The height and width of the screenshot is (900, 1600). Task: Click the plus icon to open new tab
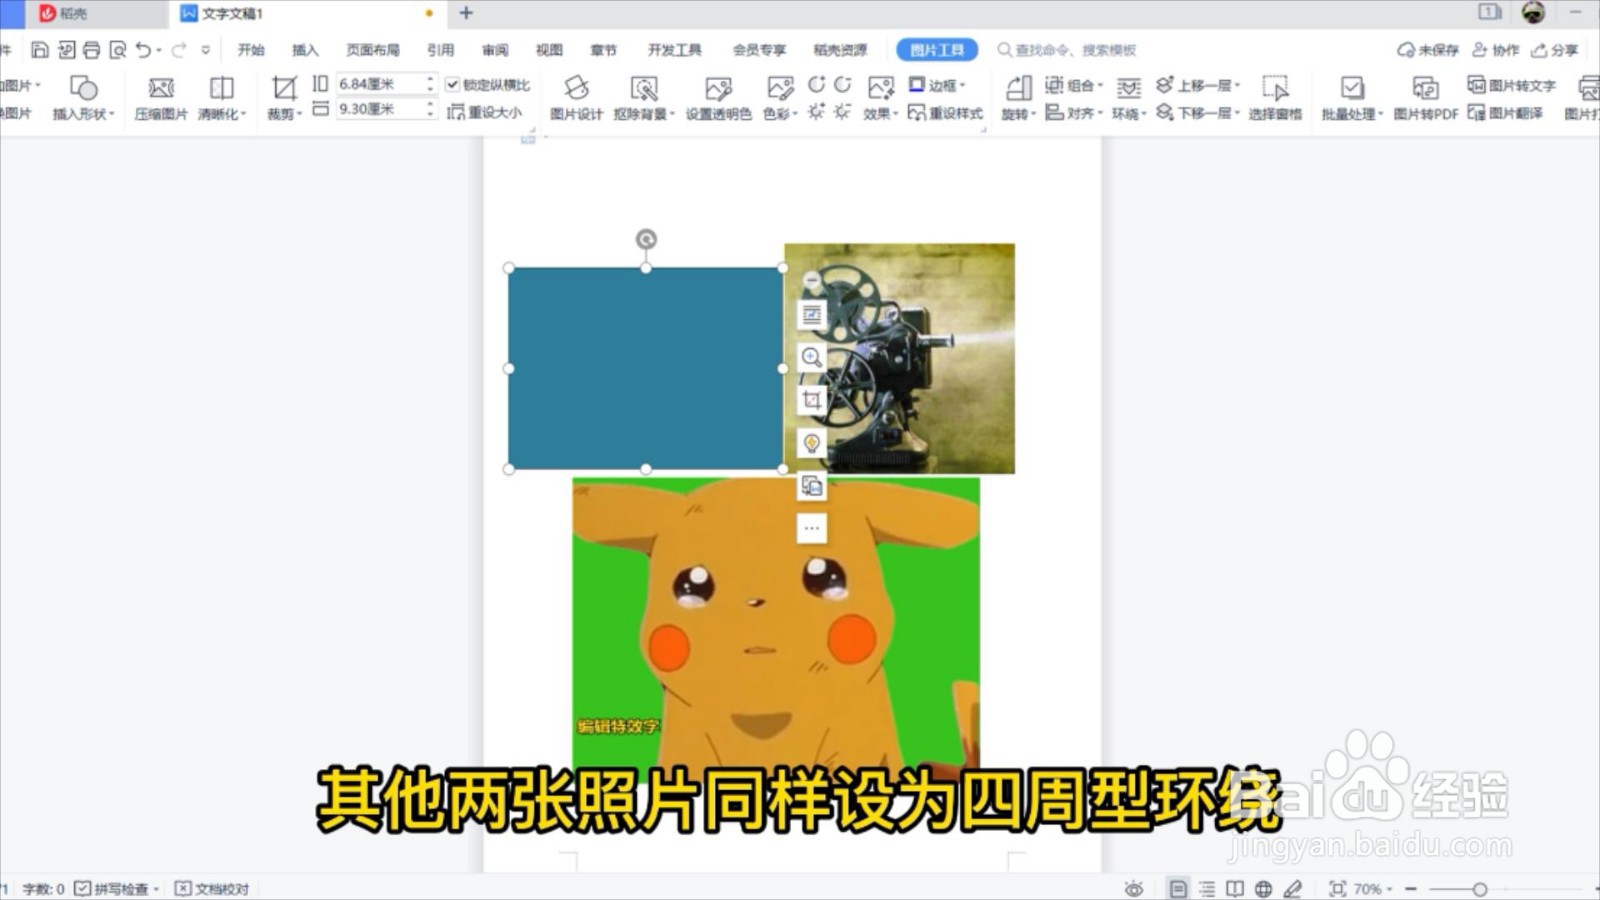pos(466,13)
